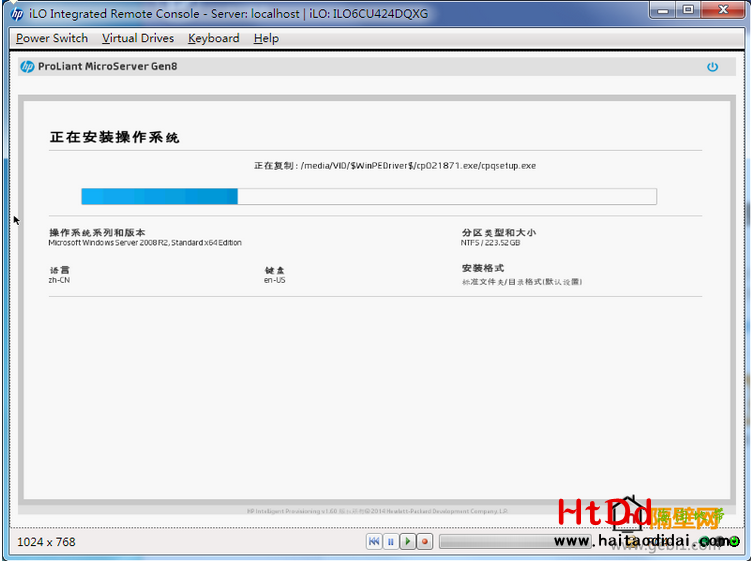Open the Power Switch menu
751x561 pixels.
pyautogui.click(x=52, y=38)
